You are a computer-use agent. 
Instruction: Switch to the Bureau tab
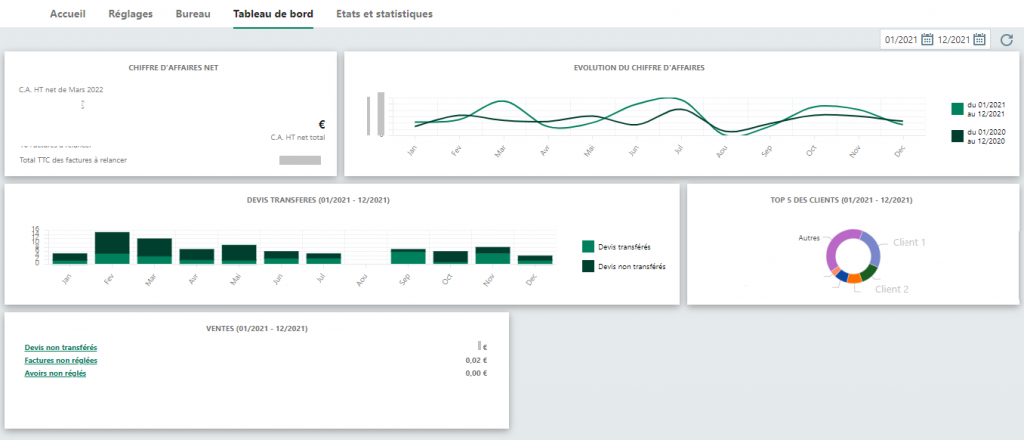coord(192,15)
